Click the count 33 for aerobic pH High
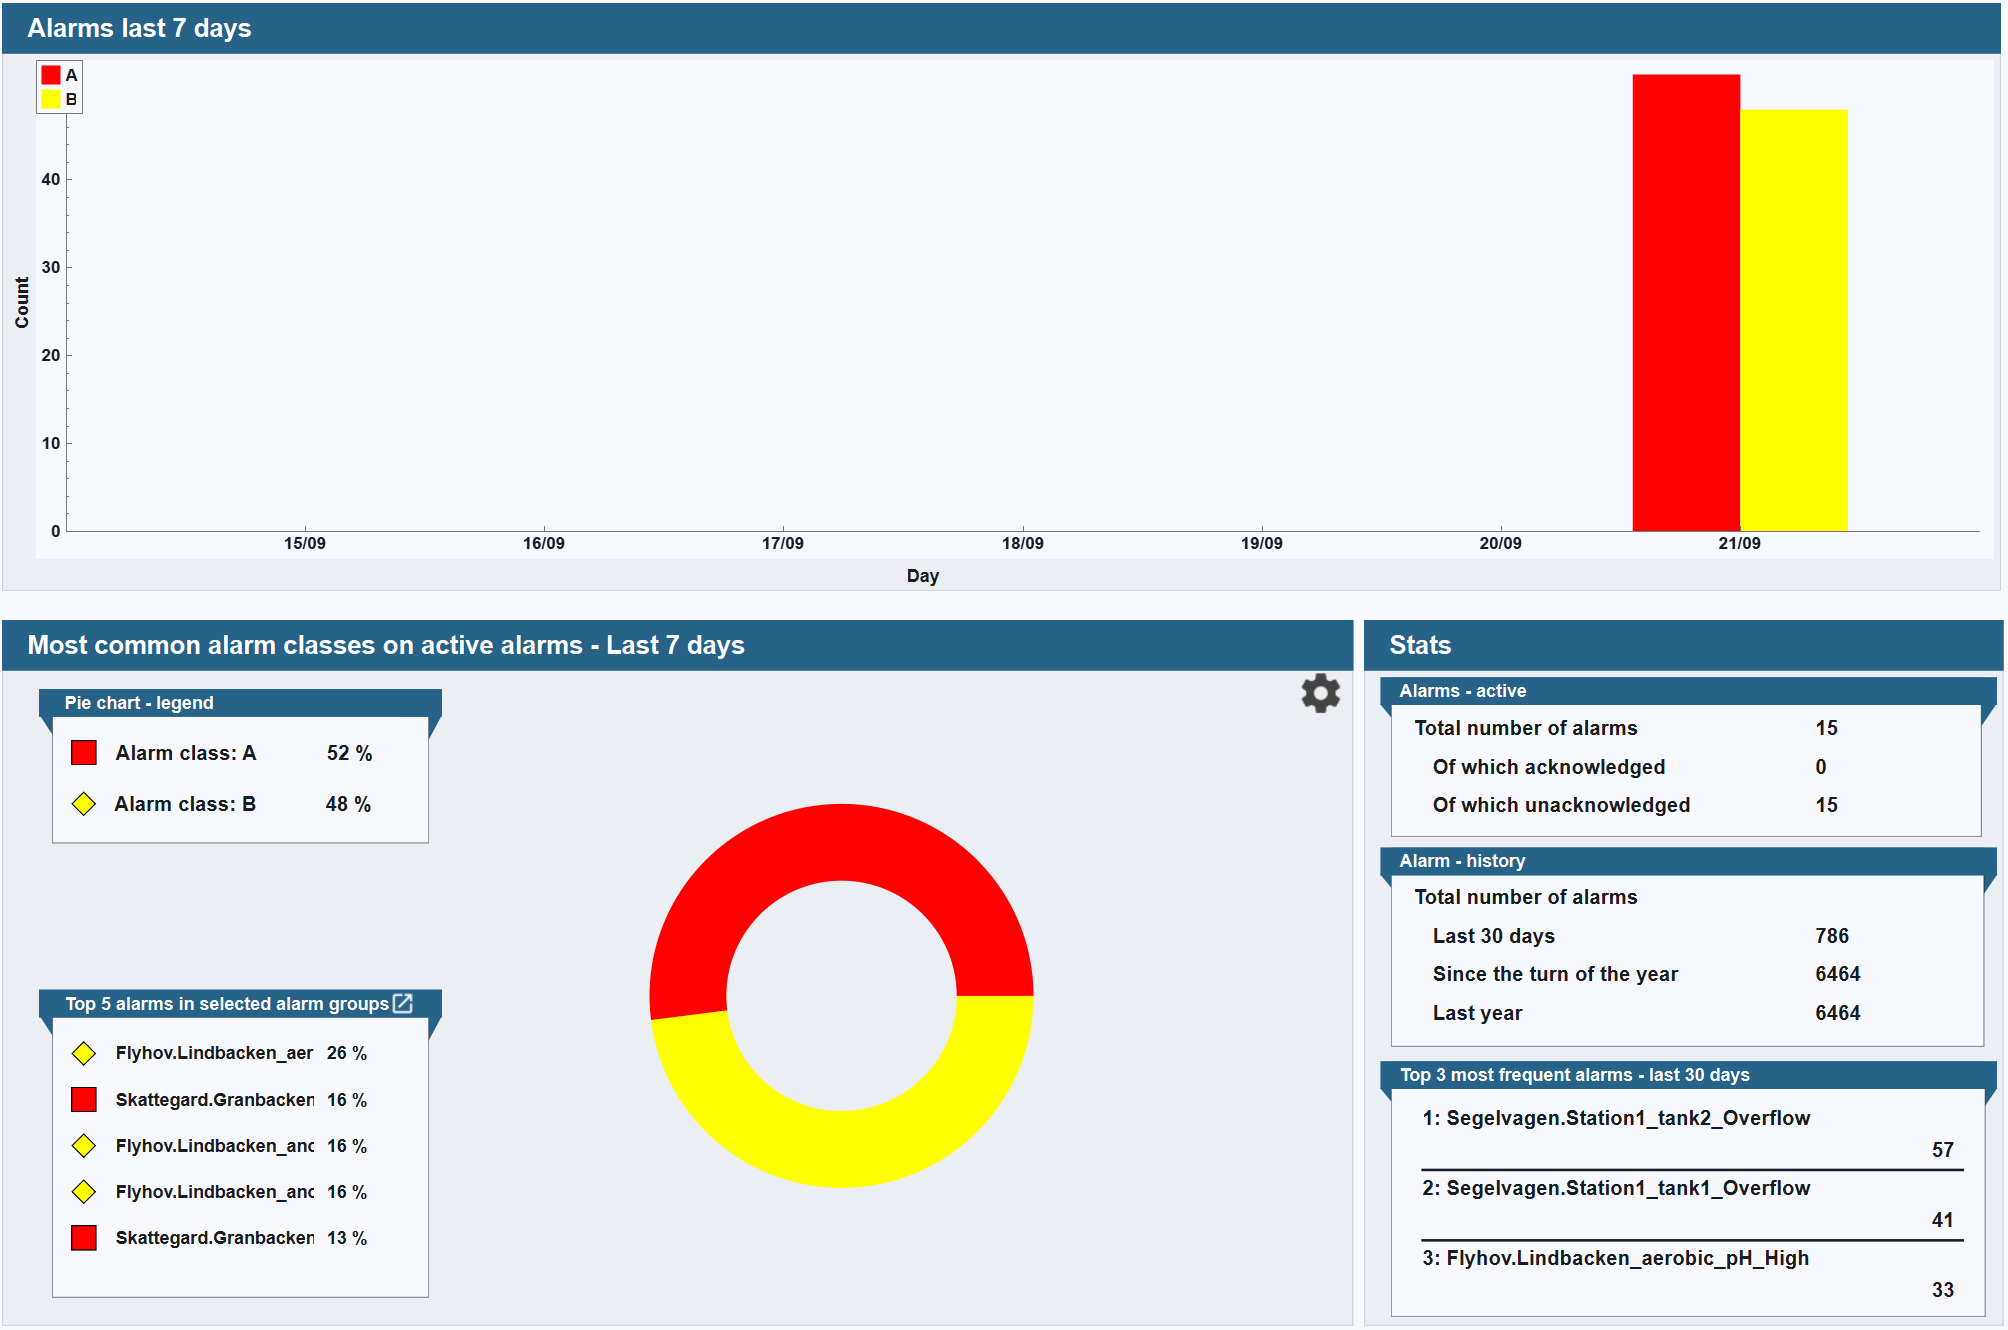 (1942, 1290)
